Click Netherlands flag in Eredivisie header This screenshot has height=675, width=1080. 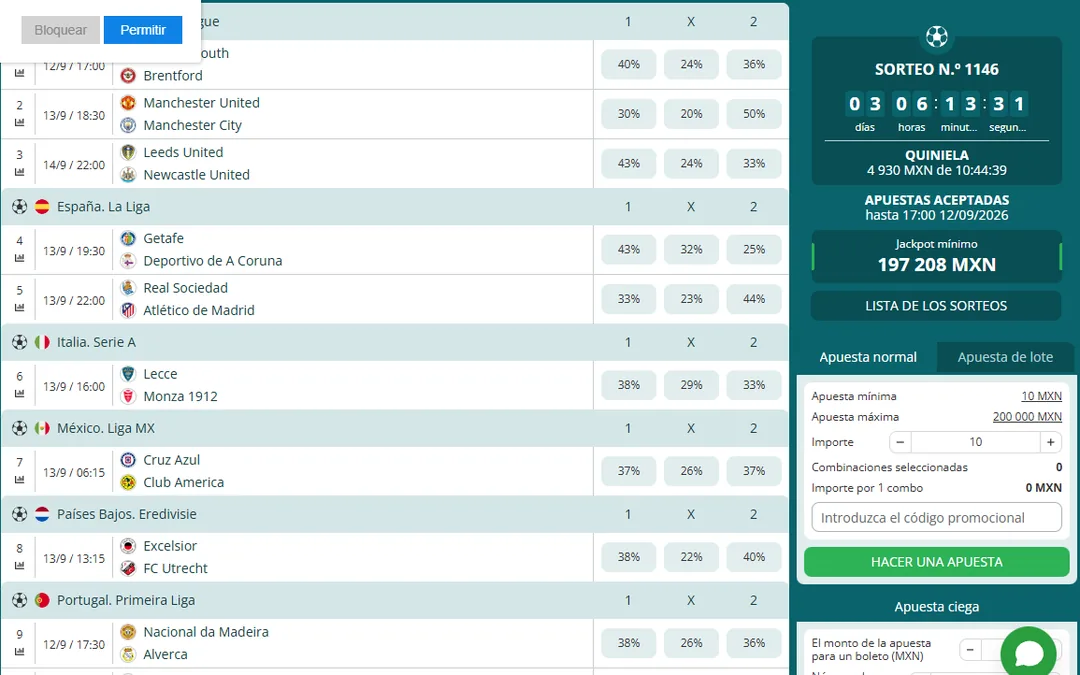click(42, 515)
